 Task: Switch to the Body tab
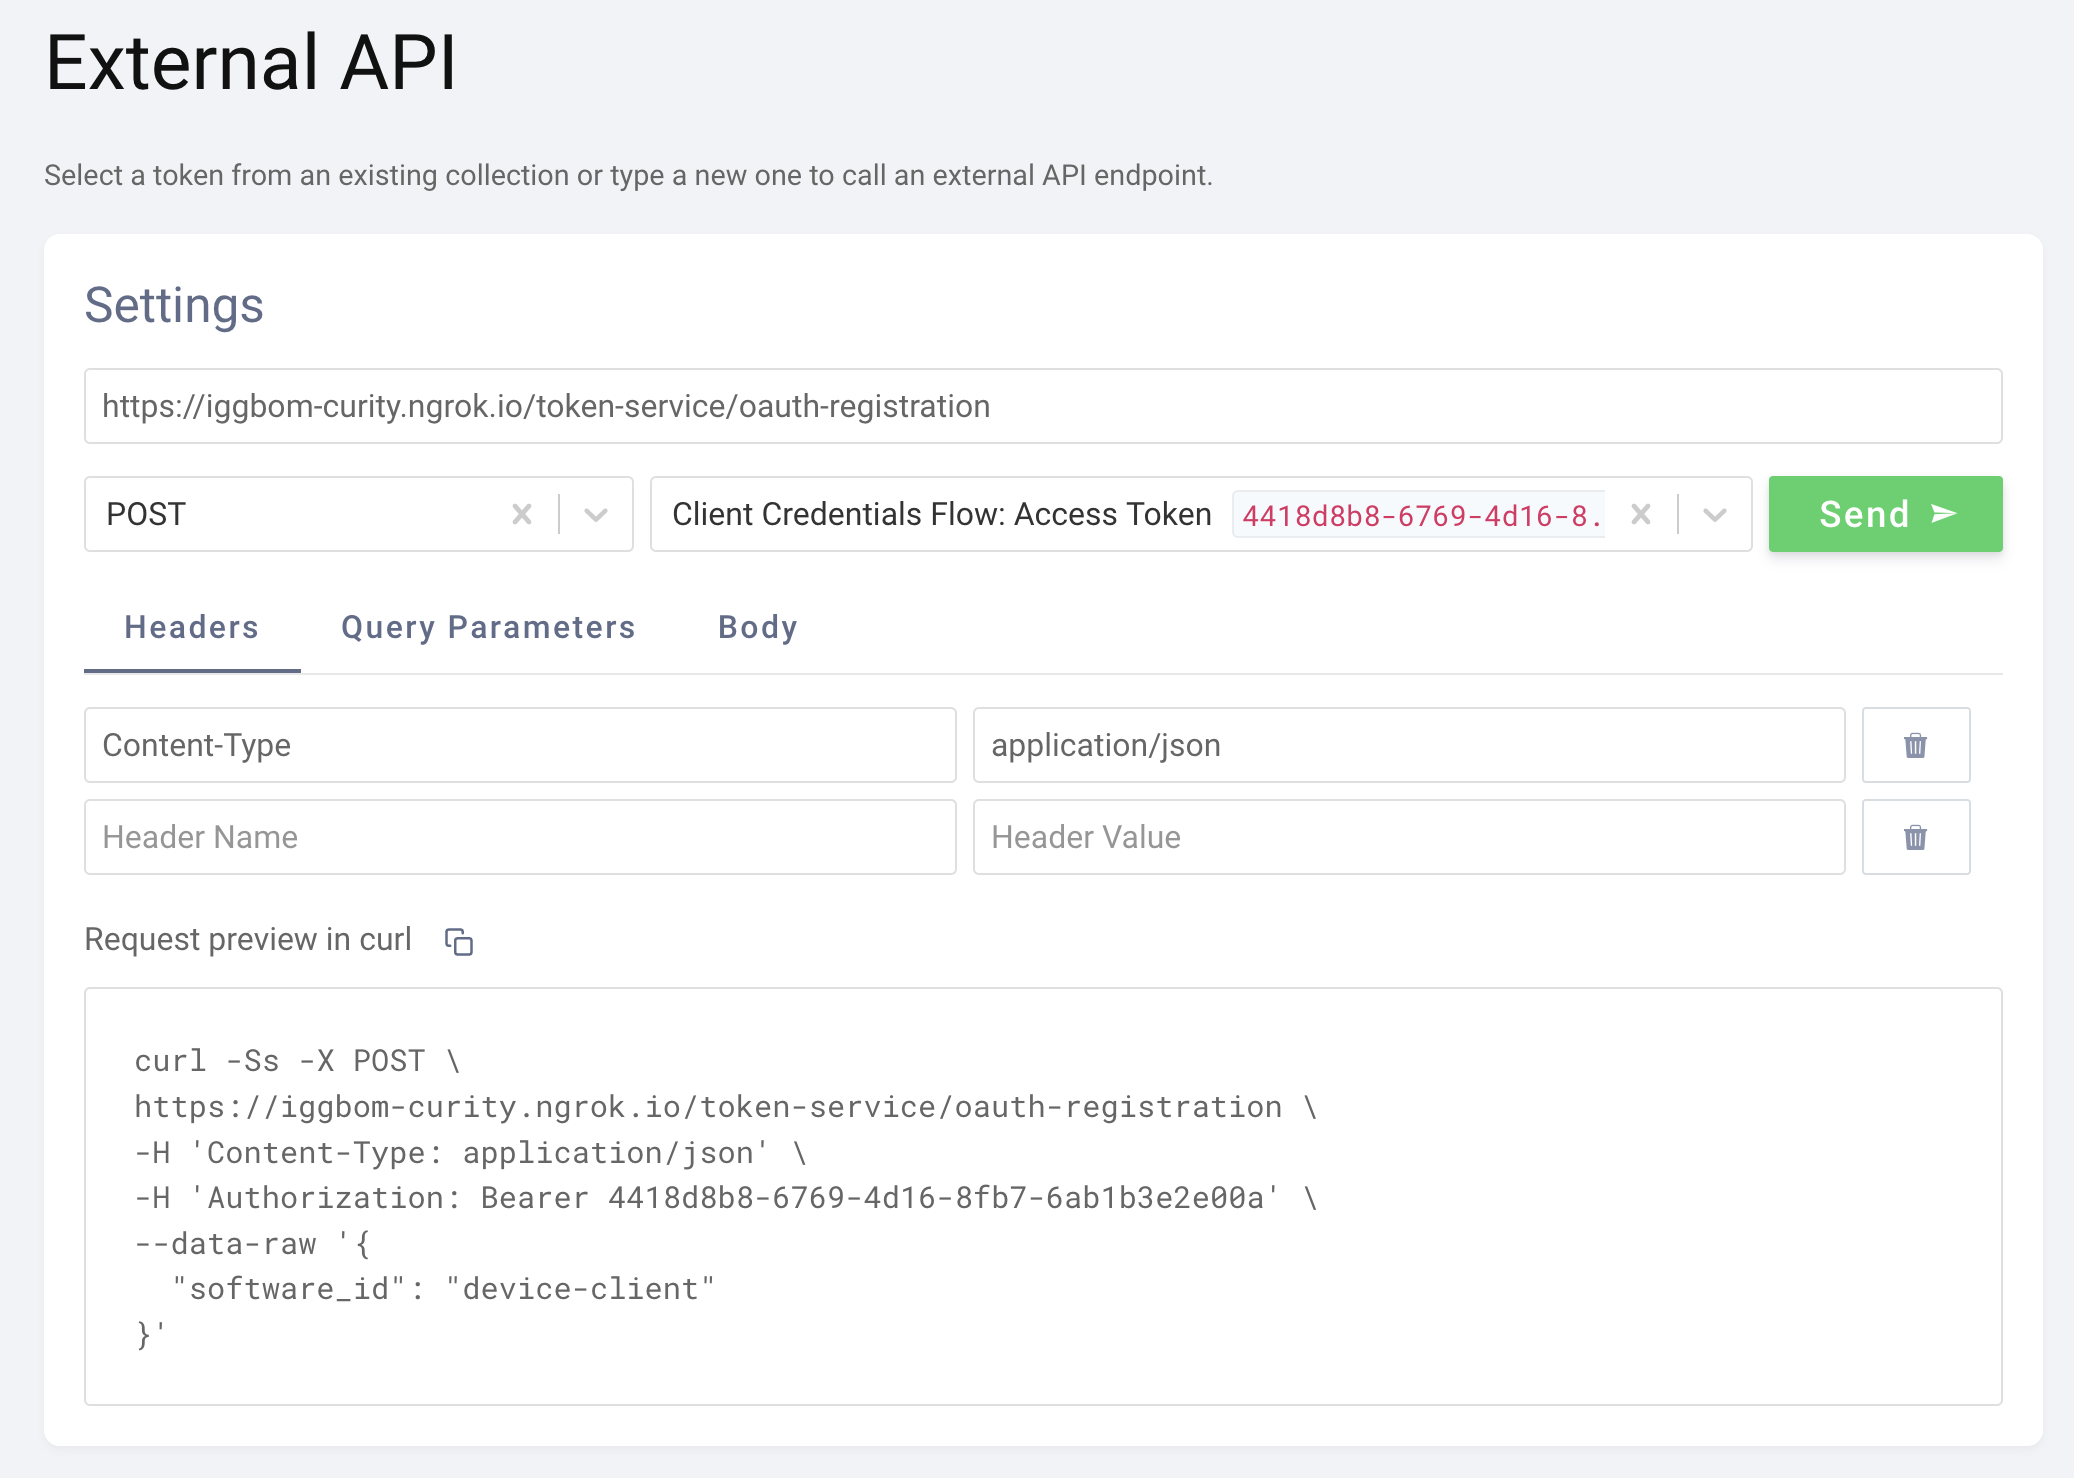click(x=757, y=627)
